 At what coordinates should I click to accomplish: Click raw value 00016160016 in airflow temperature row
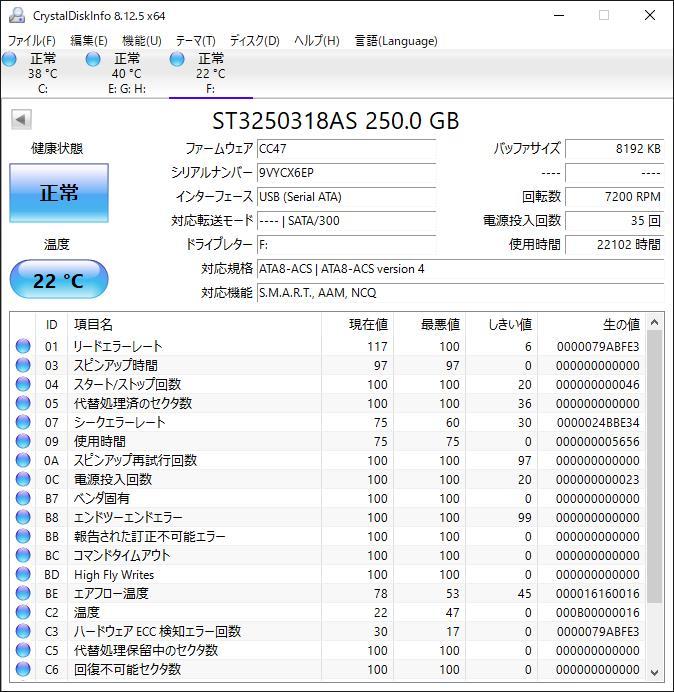click(598, 593)
